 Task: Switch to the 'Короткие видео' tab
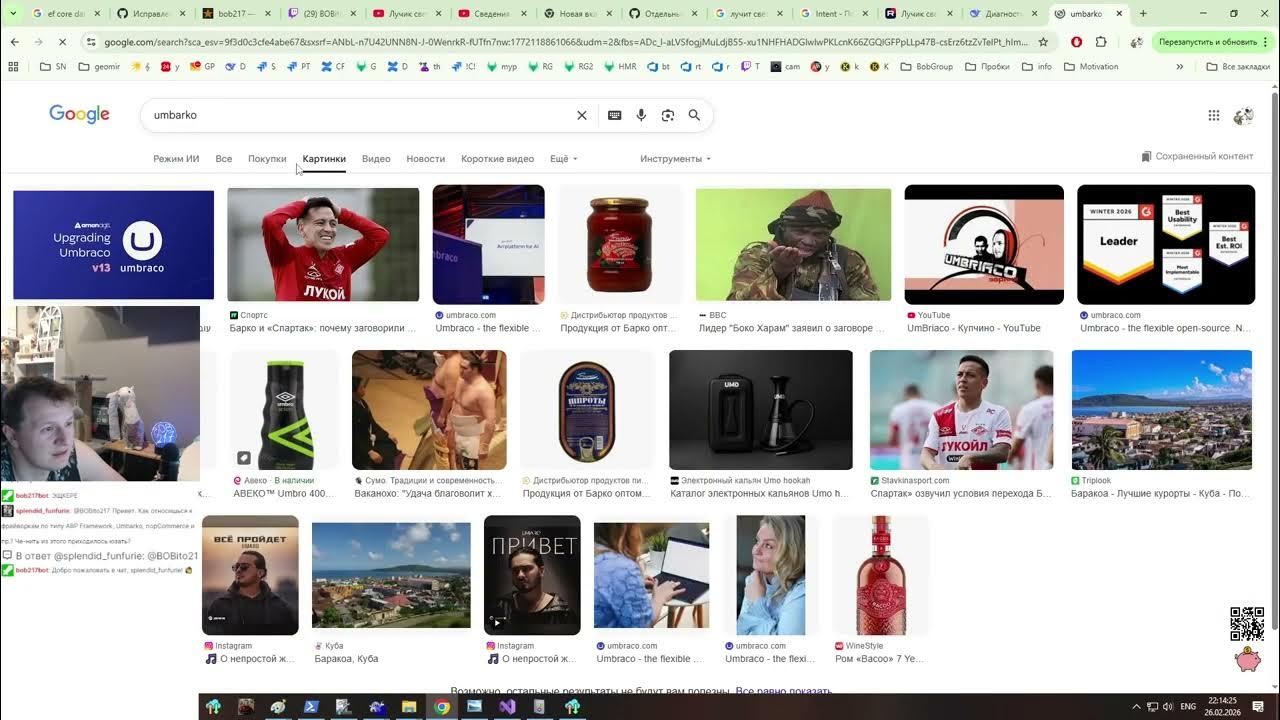click(497, 159)
